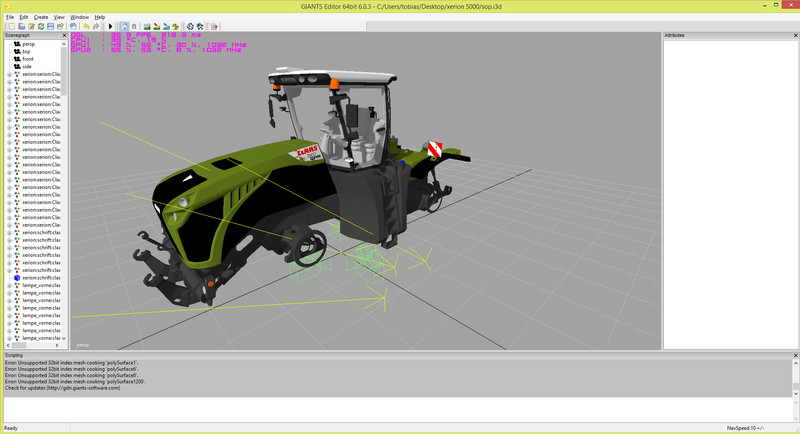The width and height of the screenshot is (800, 434).
Task: Expand the last lampe_vorne tree node
Action: click(x=9, y=338)
